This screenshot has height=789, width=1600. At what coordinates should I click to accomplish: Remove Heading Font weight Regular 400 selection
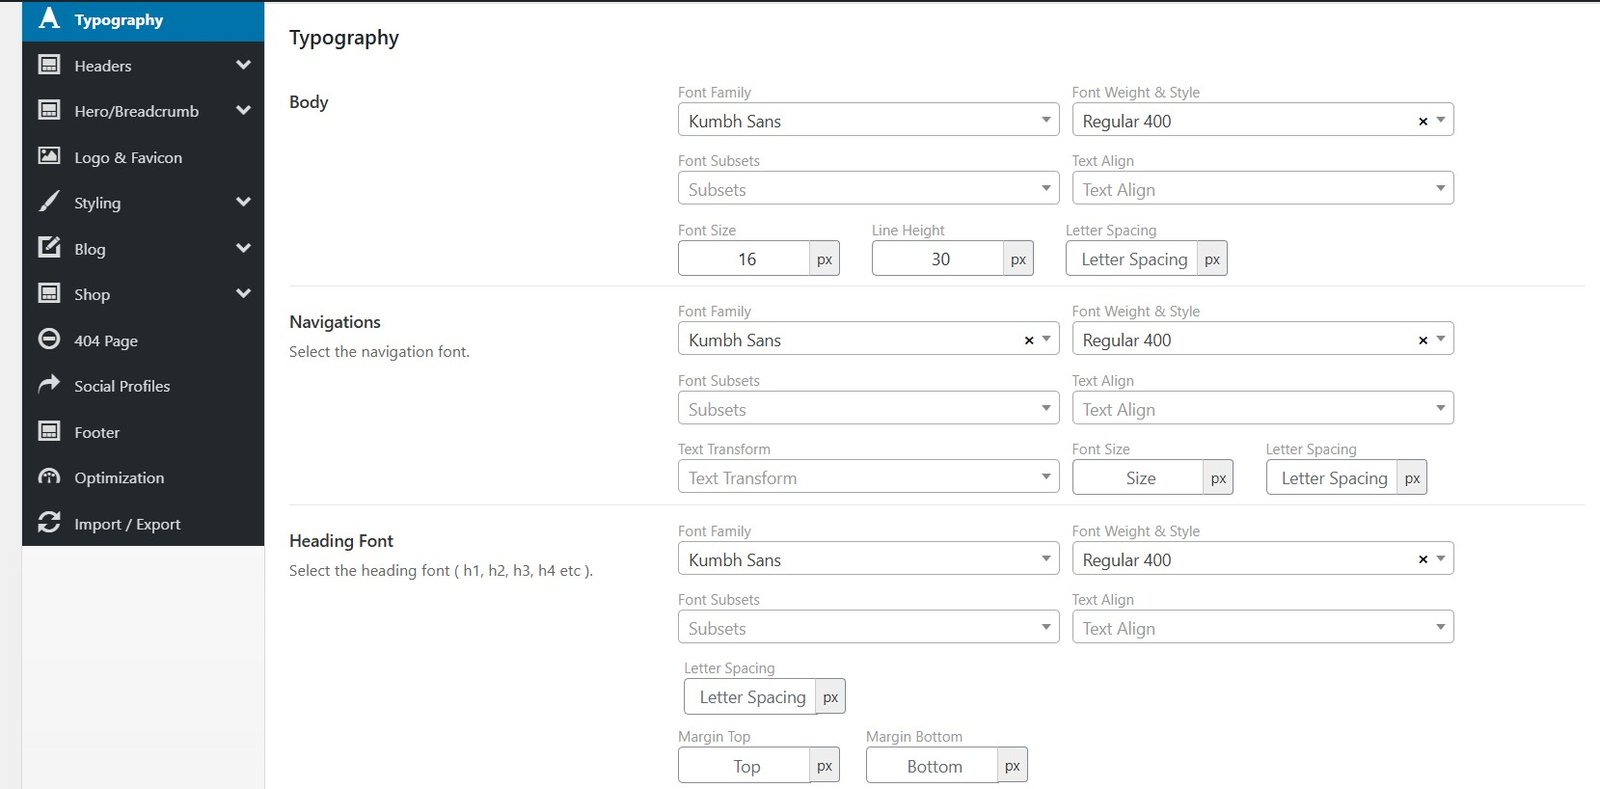click(x=1423, y=560)
